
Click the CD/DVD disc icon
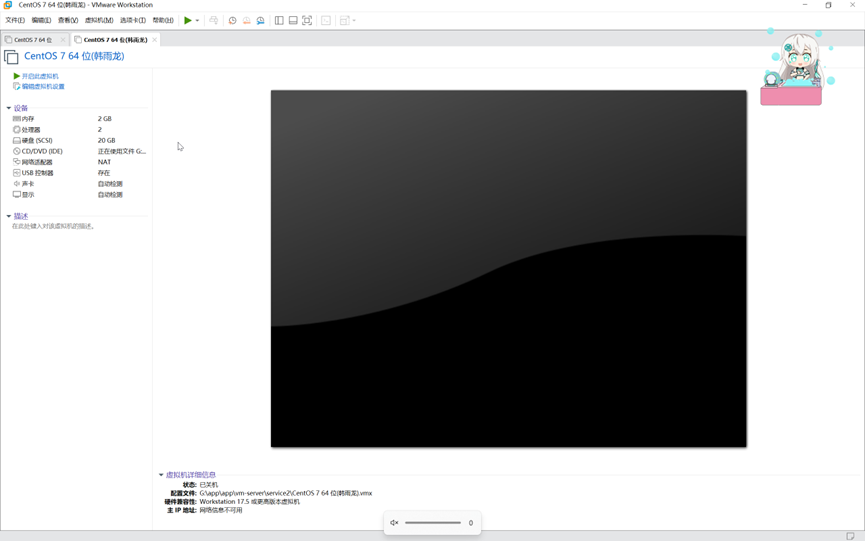(17, 151)
